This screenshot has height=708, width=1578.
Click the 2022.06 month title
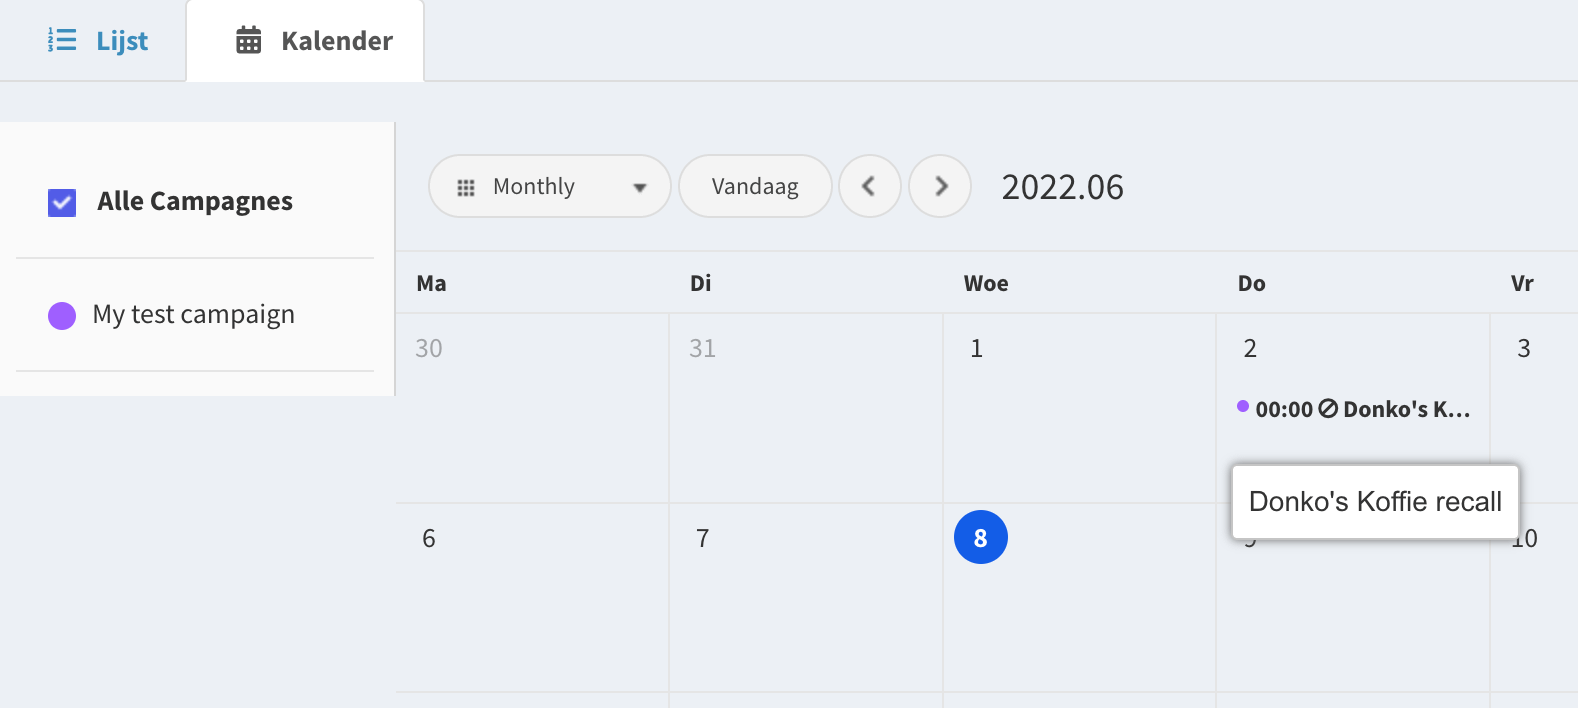pyautogui.click(x=1062, y=187)
